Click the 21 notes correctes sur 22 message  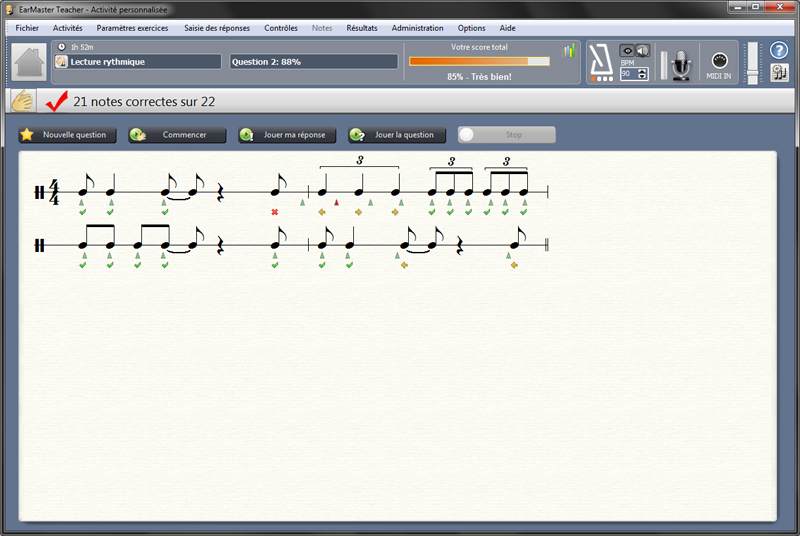pos(144,101)
